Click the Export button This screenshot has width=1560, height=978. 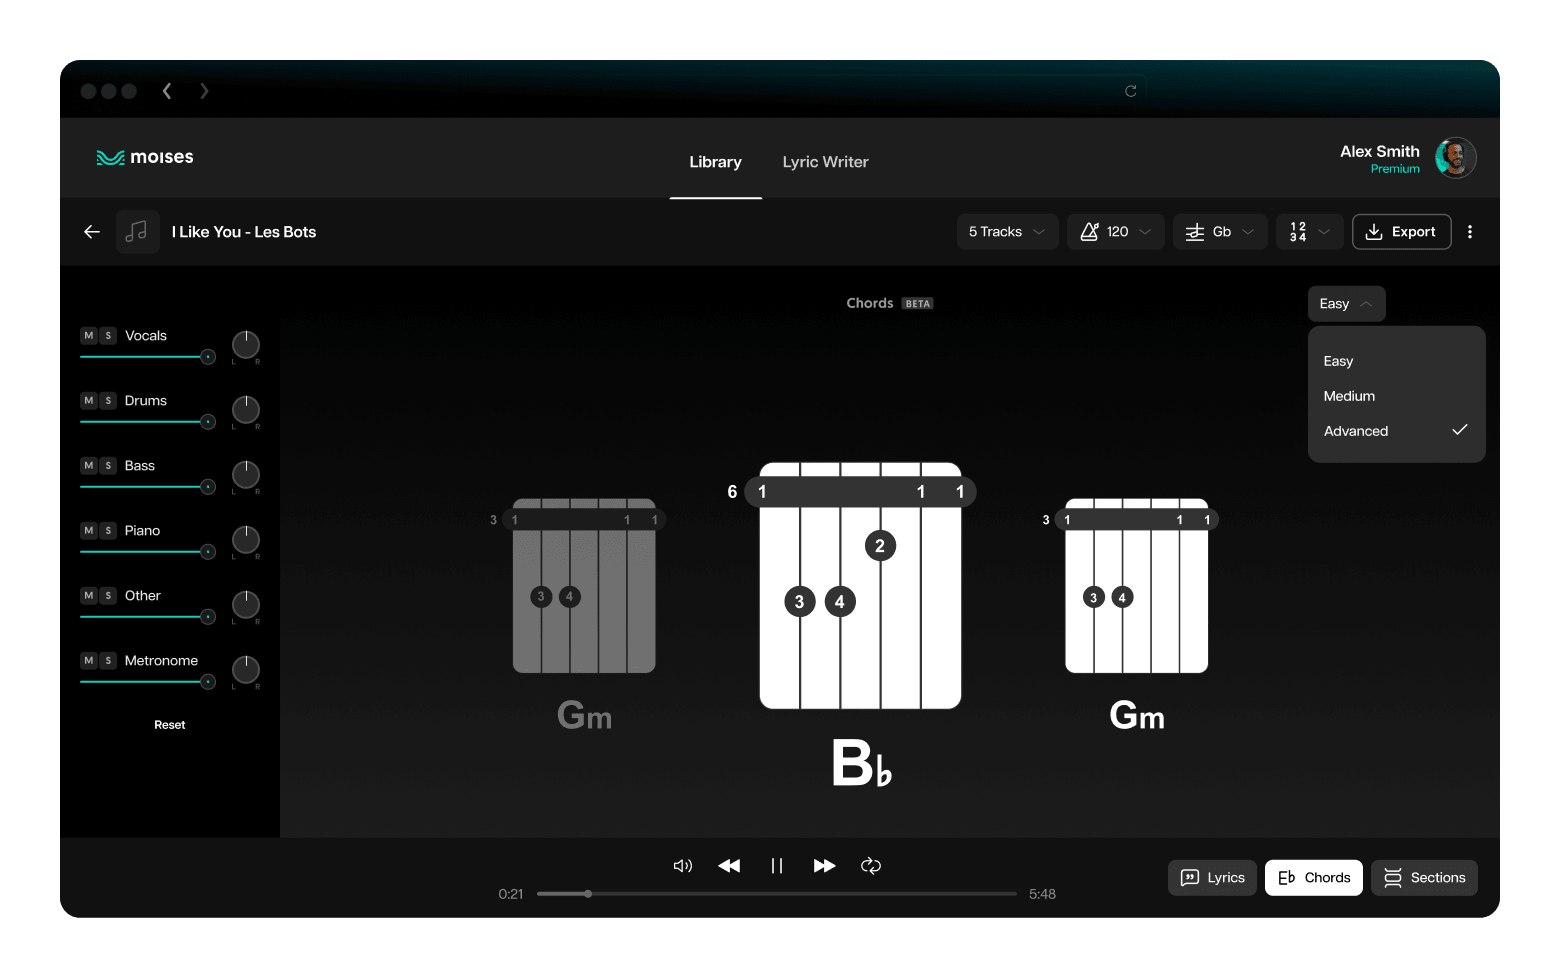pyautogui.click(x=1401, y=232)
